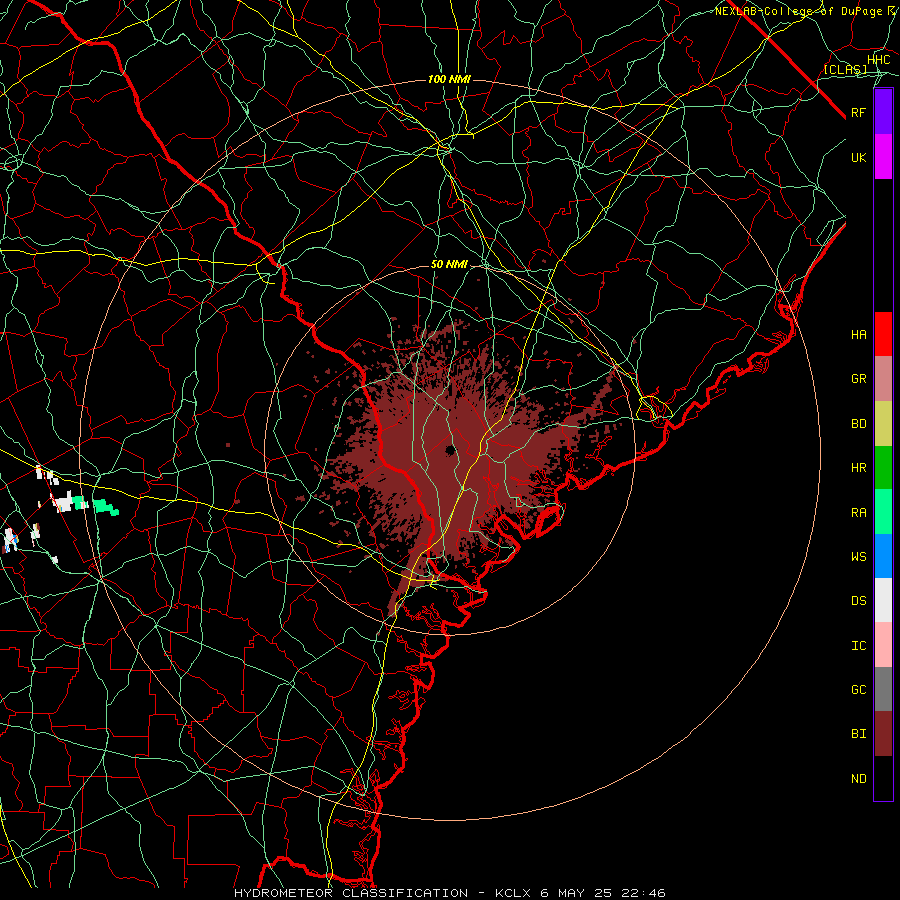The image size is (900, 900).
Task: Click the UK magenta color swatch
Action: click(x=883, y=157)
